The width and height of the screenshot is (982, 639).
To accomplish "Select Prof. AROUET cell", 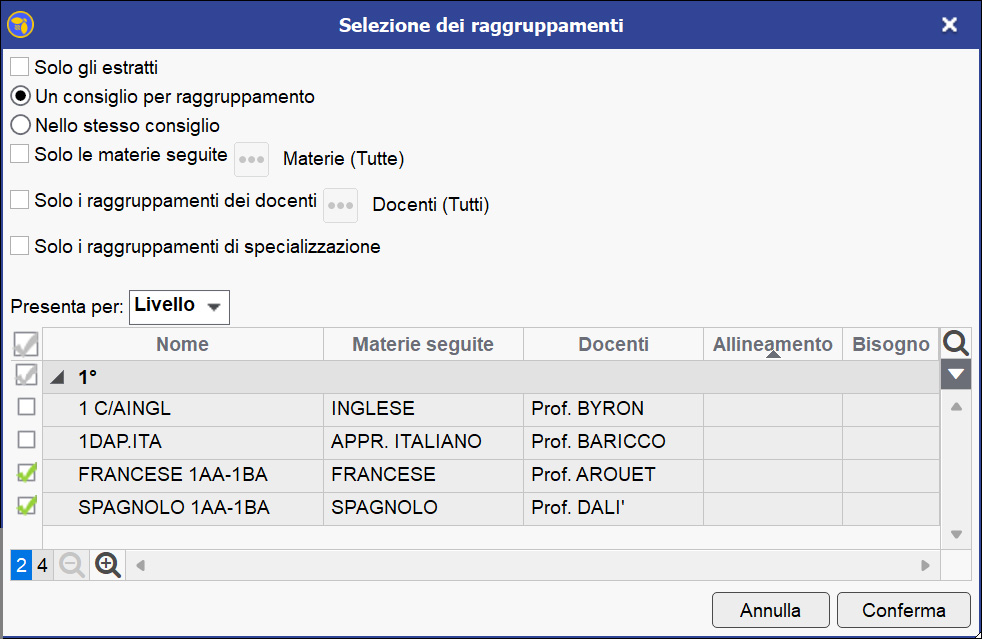I will [x=613, y=474].
